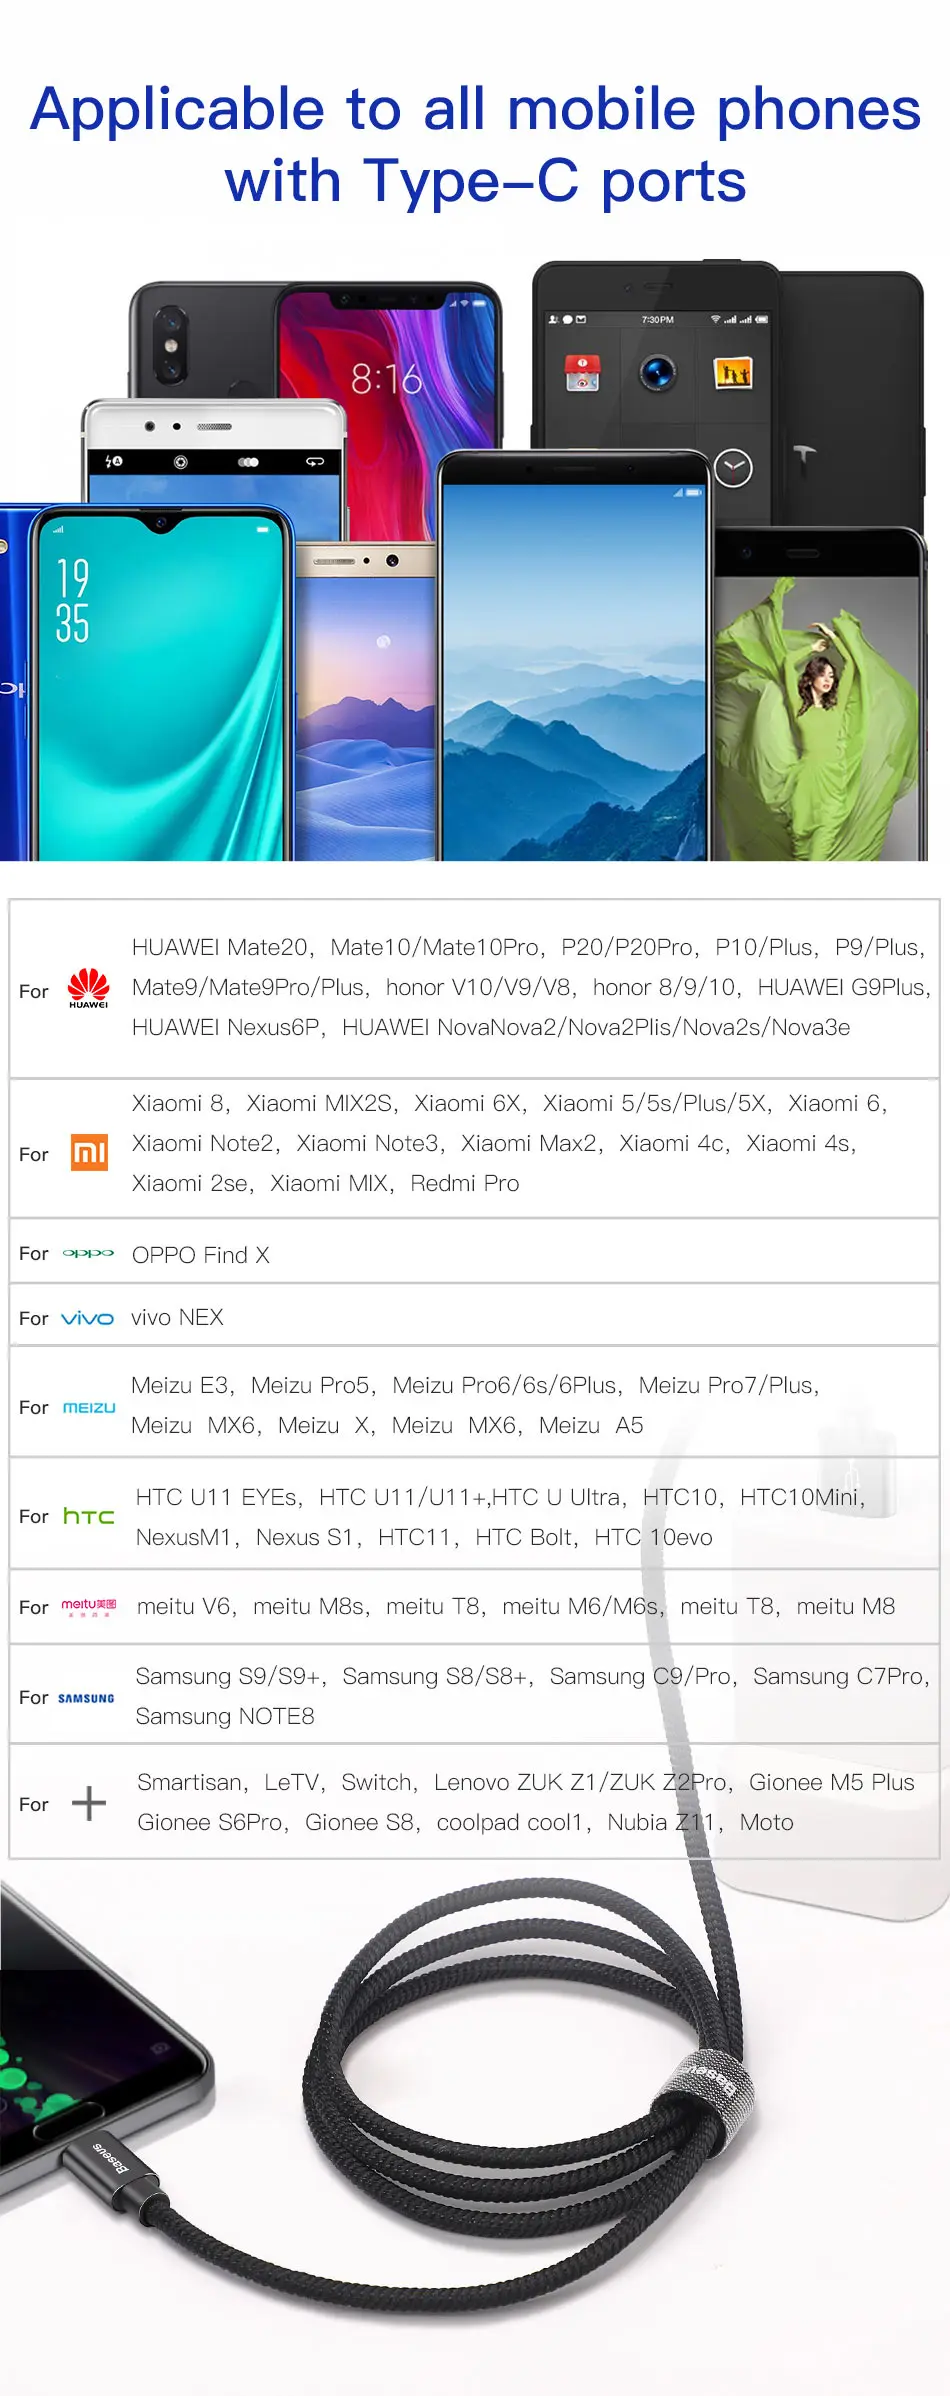
Task: Click 'Smartisan' text
Action: [x=190, y=1782]
